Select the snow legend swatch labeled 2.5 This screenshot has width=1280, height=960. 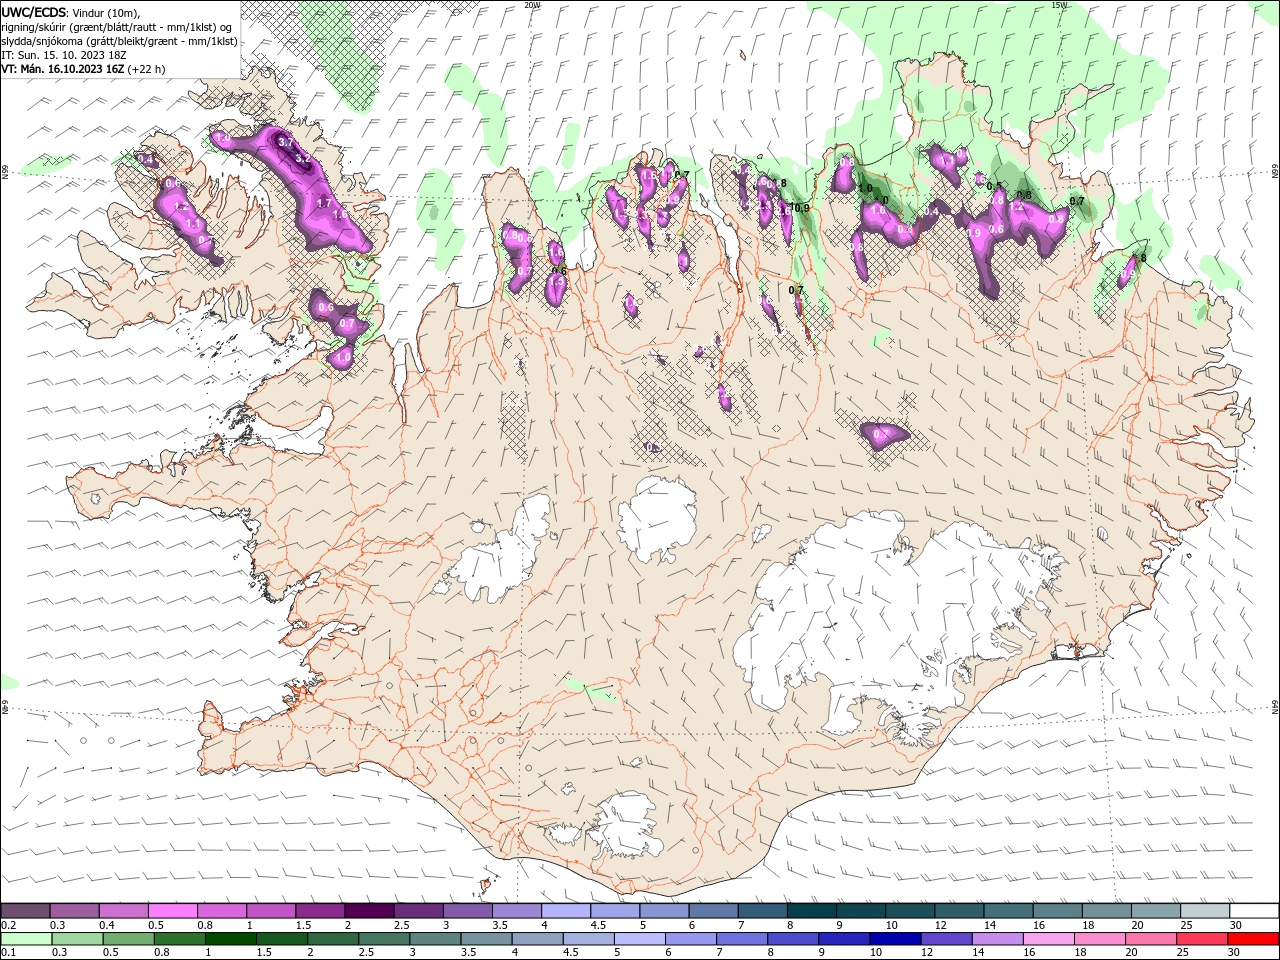[417, 911]
